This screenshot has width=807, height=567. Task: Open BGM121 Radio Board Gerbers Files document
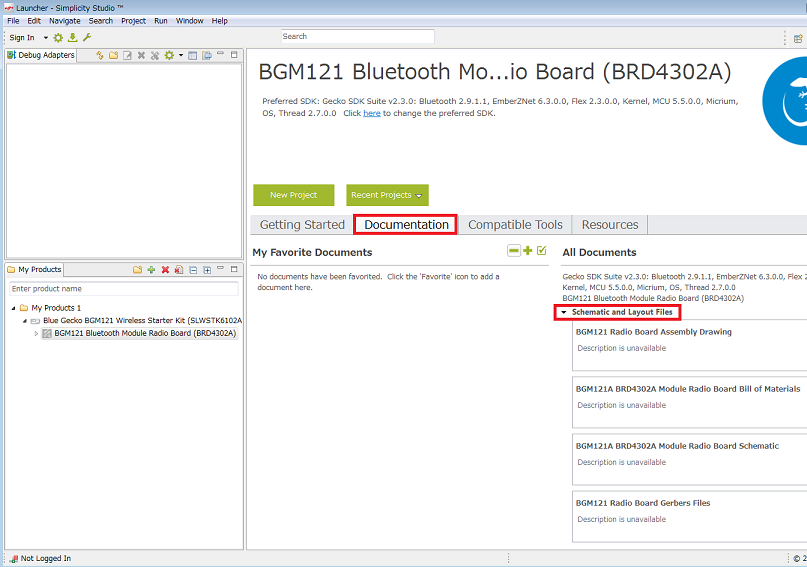point(643,503)
